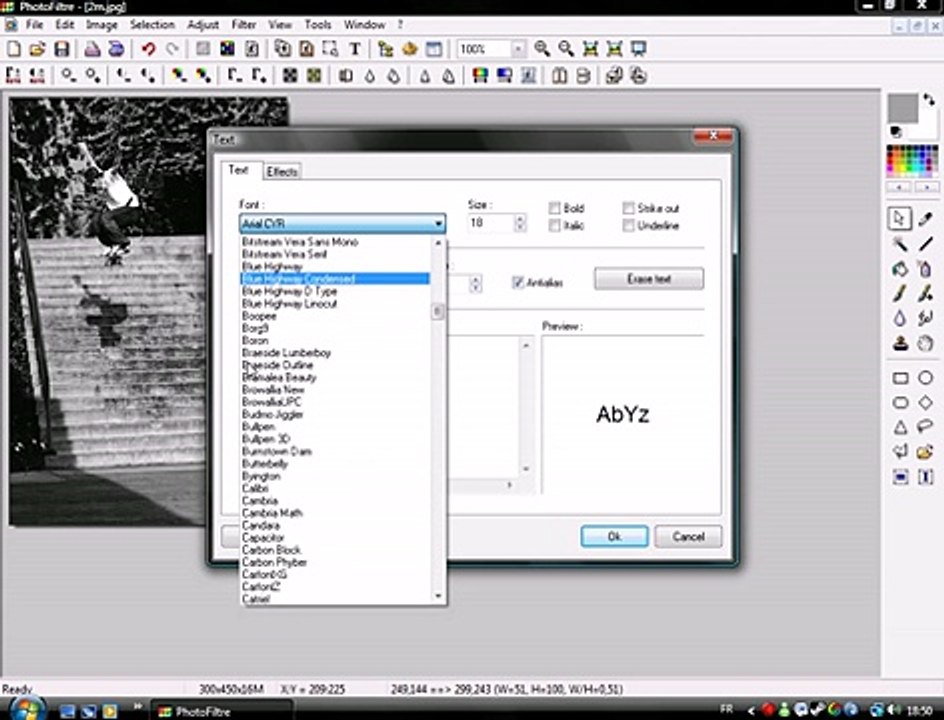Choose the Rectangle selection shape
Screen dimensions: 944x720
point(900,377)
